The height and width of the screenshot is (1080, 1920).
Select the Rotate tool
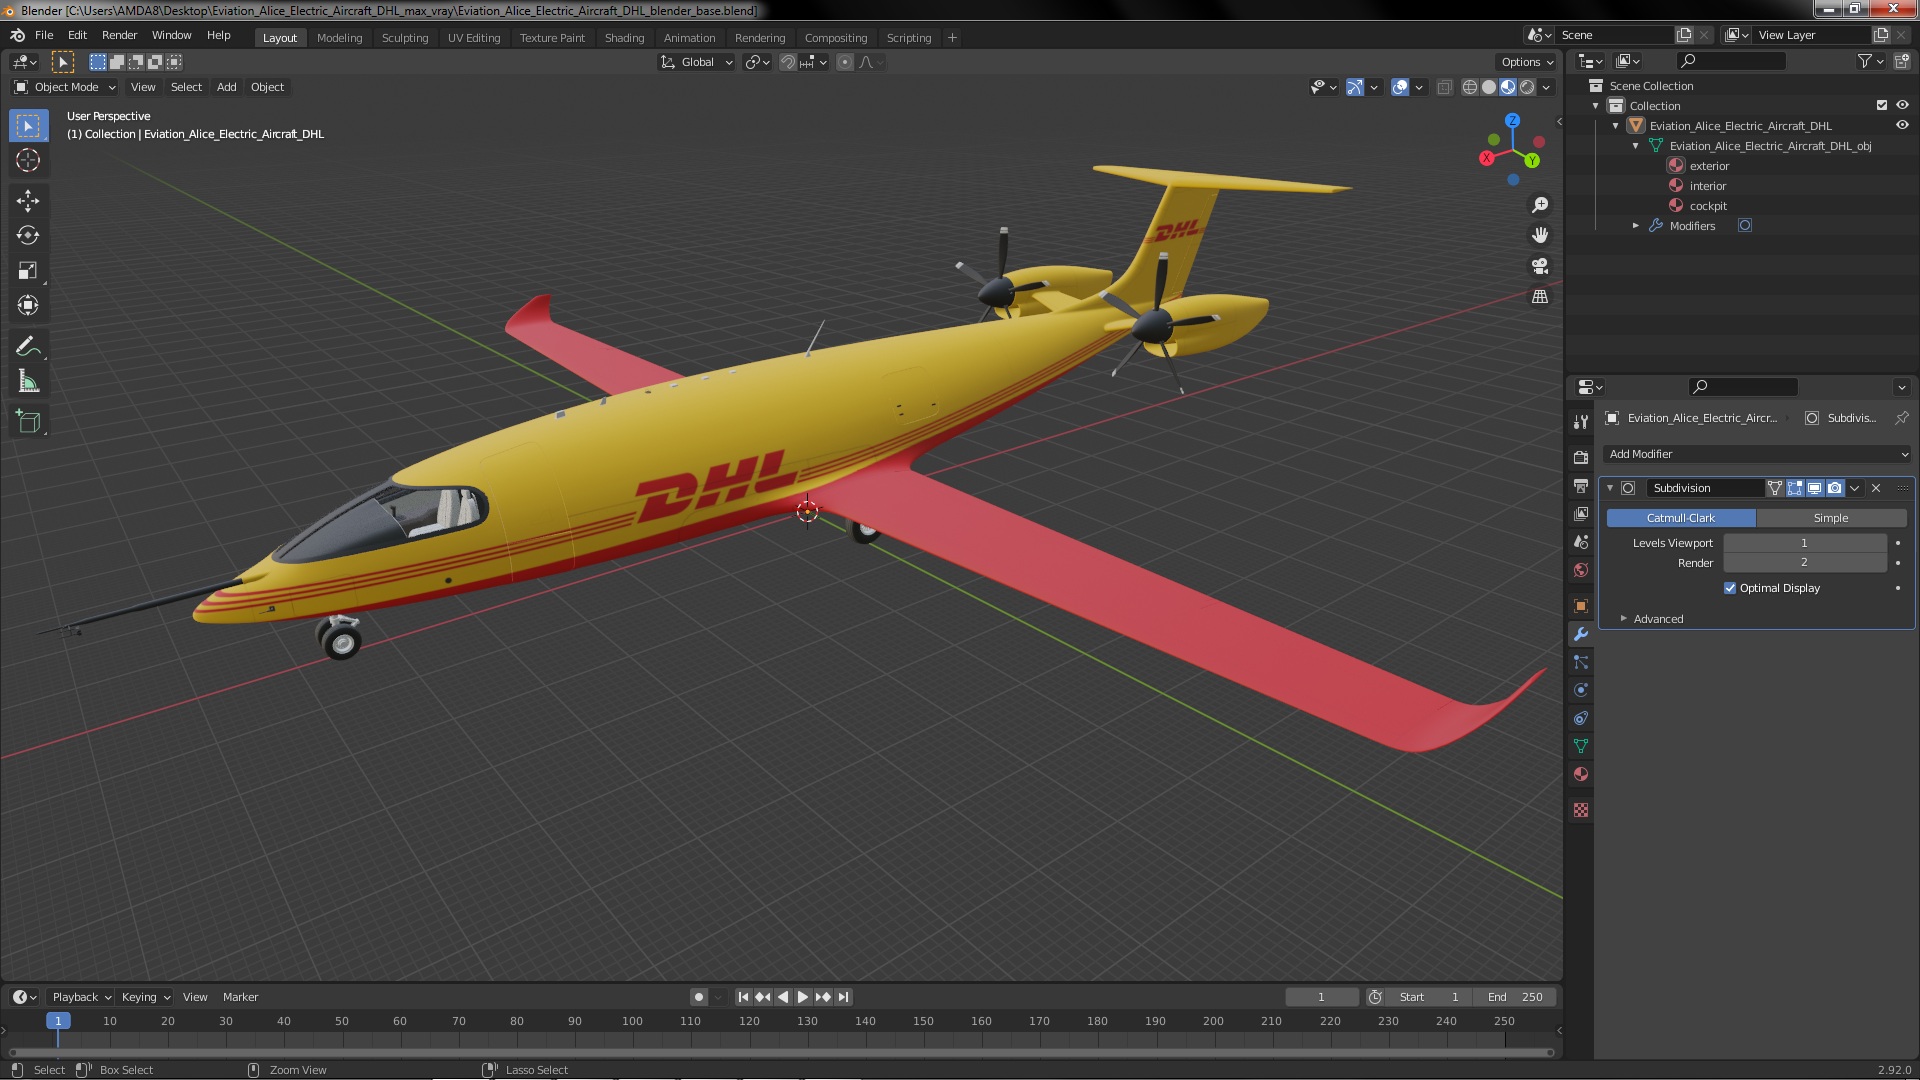click(x=28, y=236)
